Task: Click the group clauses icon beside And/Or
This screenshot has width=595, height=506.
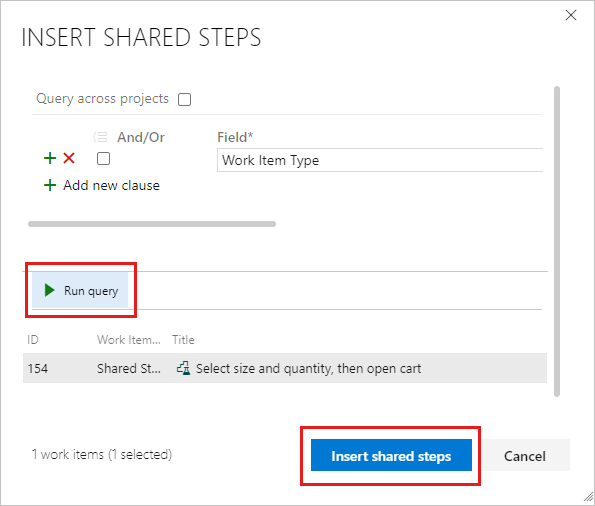Action: (x=101, y=137)
